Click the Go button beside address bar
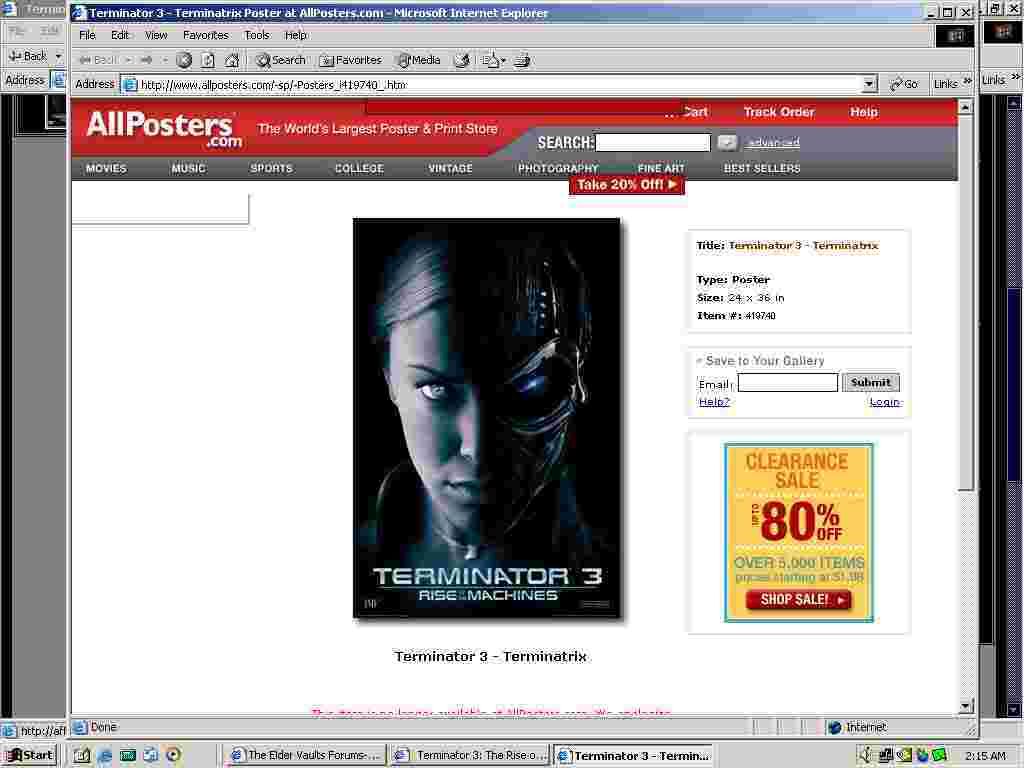 (904, 84)
